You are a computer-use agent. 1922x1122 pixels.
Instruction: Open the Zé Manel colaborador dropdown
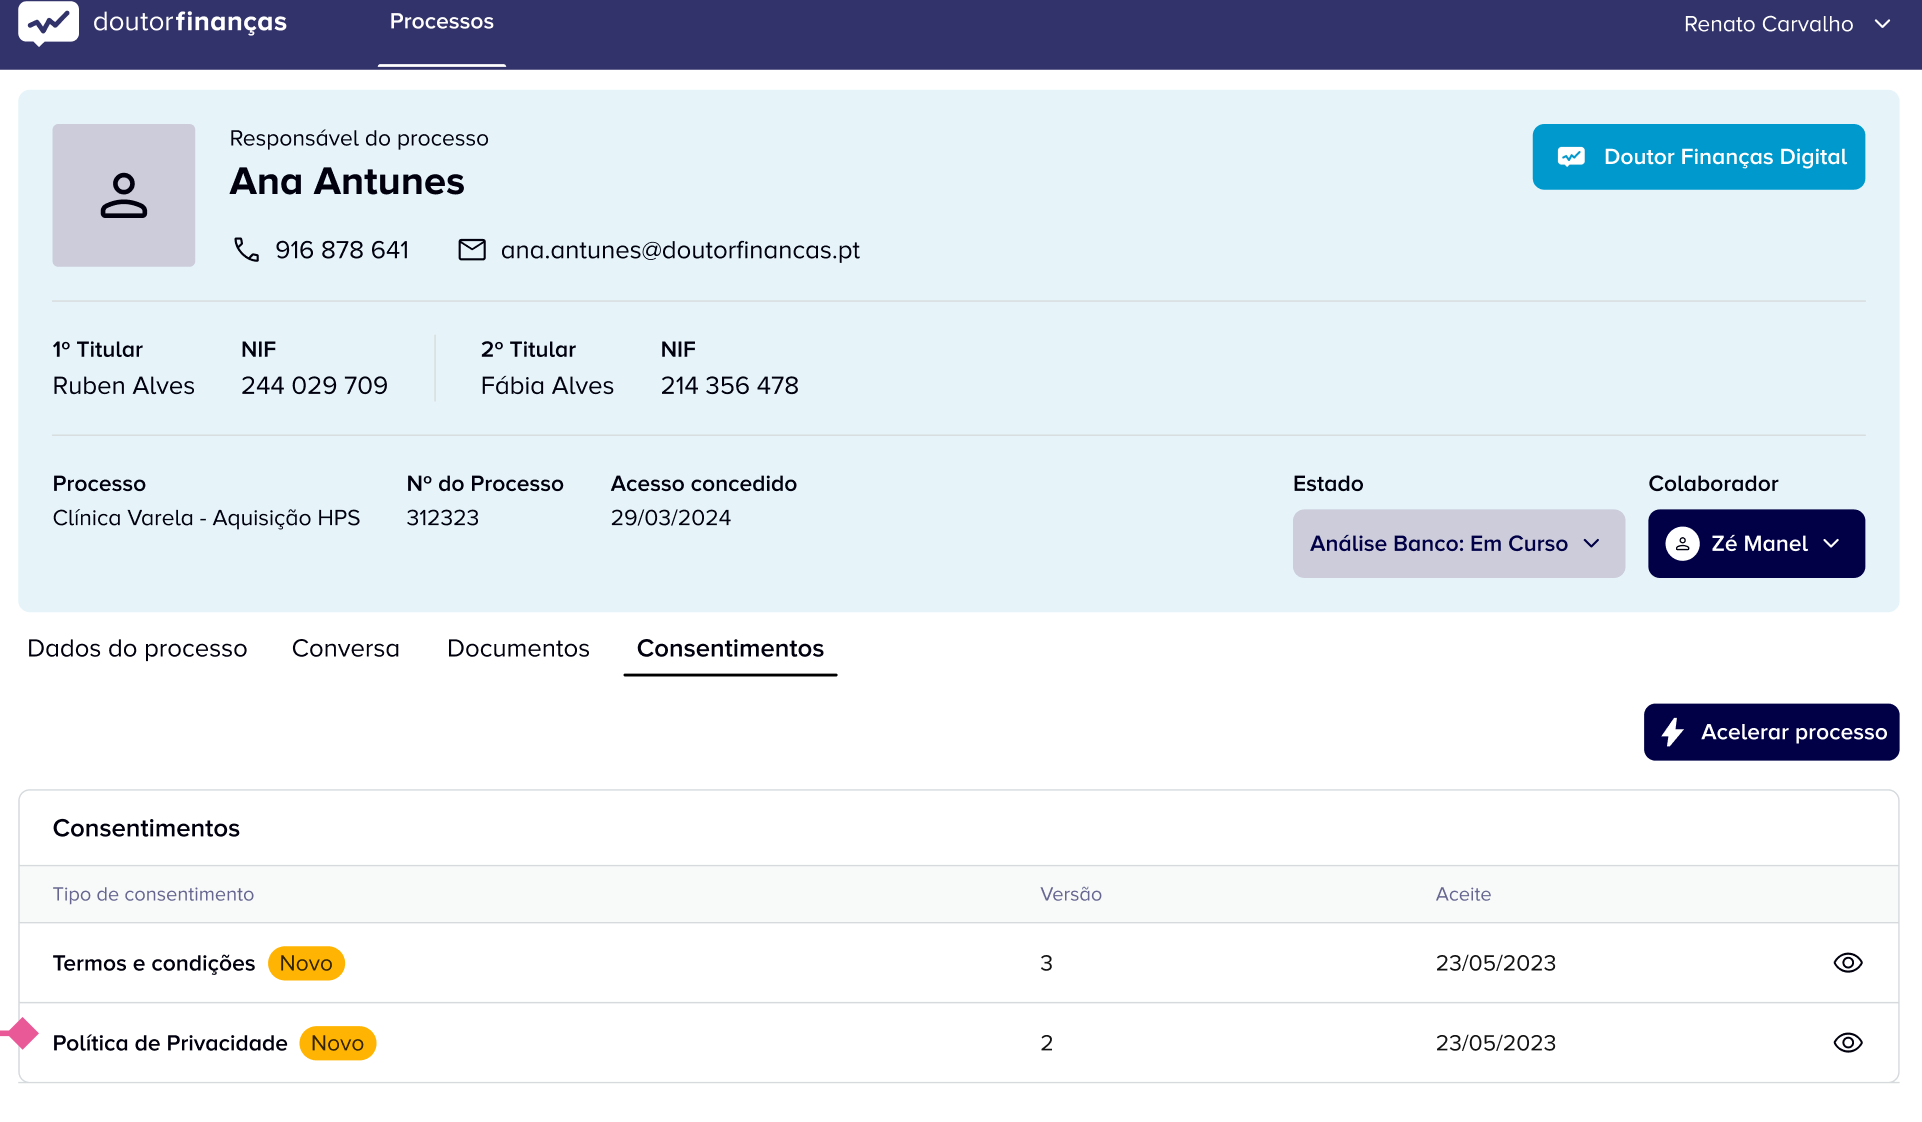pos(1755,544)
